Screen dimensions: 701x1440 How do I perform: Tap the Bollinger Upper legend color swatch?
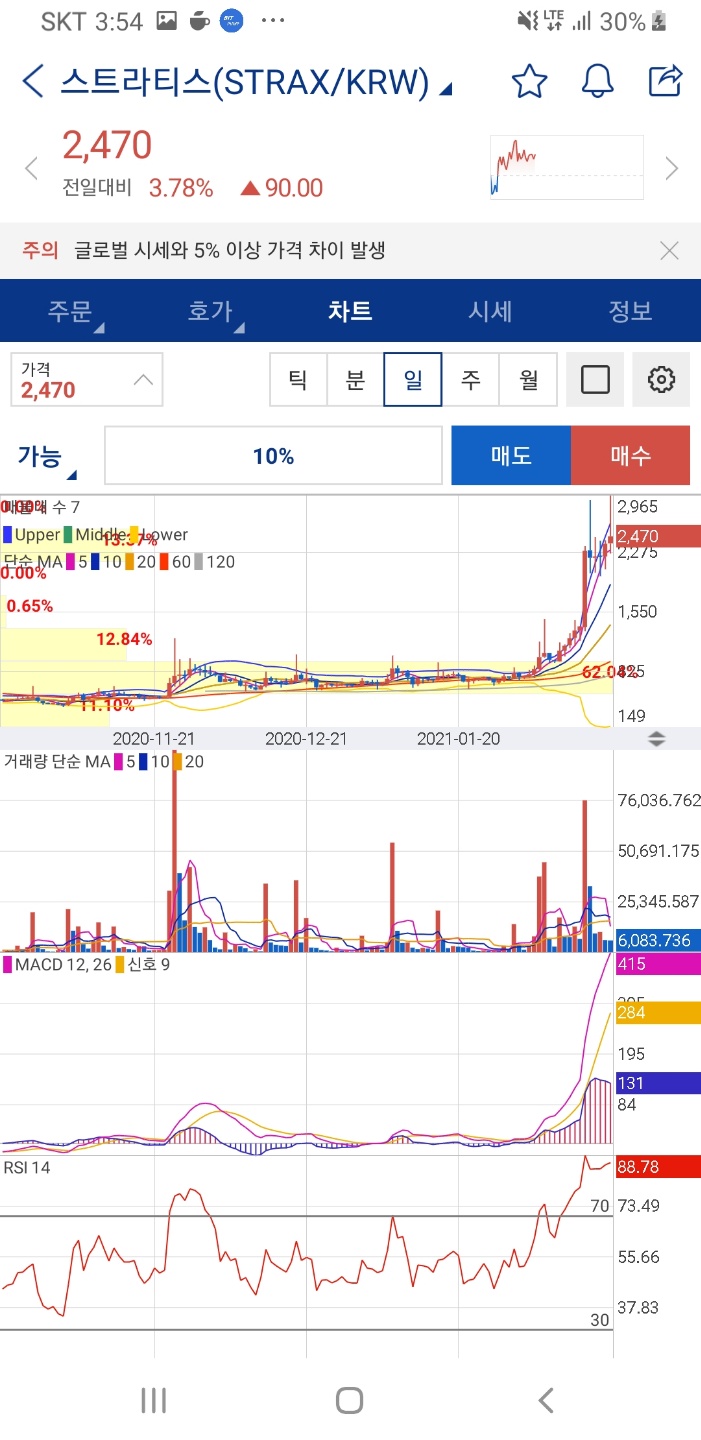pyautogui.click(x=8, y=535)
